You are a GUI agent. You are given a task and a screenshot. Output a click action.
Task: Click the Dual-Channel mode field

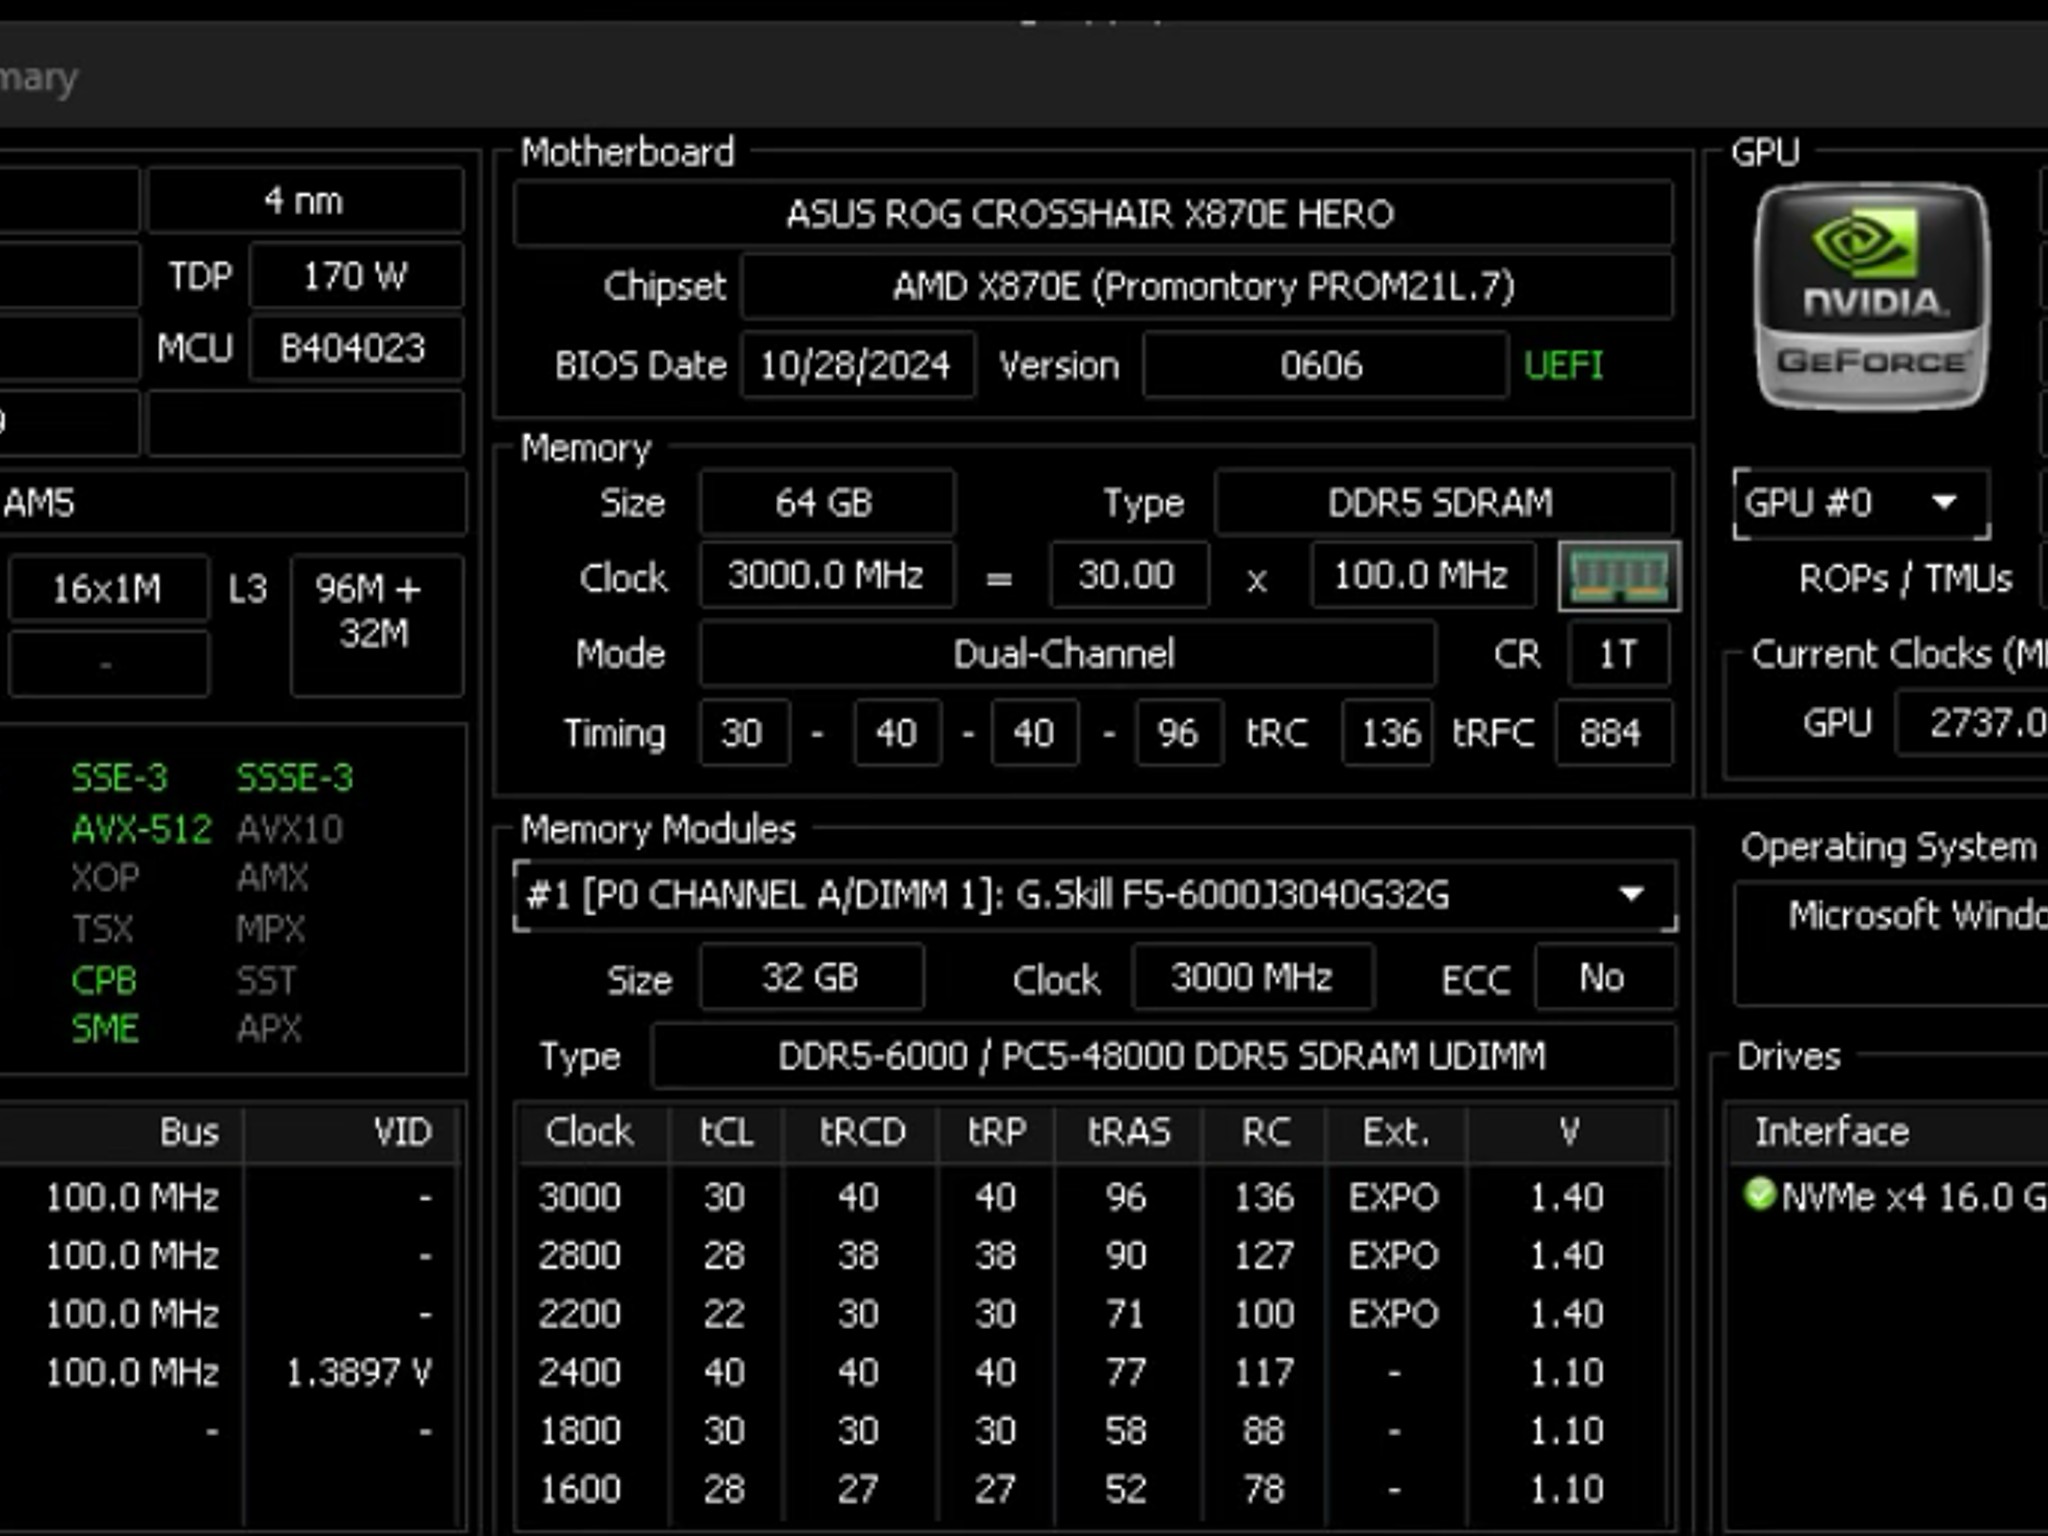coord(1067,654)
